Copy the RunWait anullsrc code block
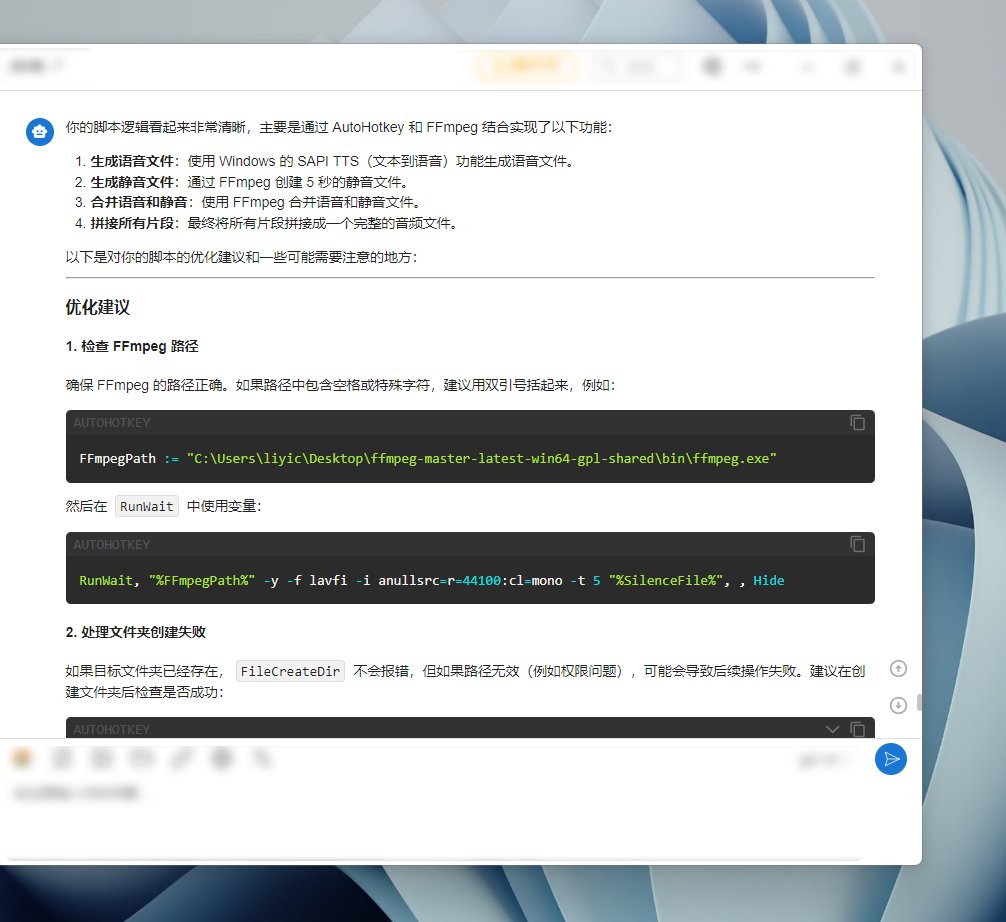This screenshot has height=922, width=1006. (857, 544)
